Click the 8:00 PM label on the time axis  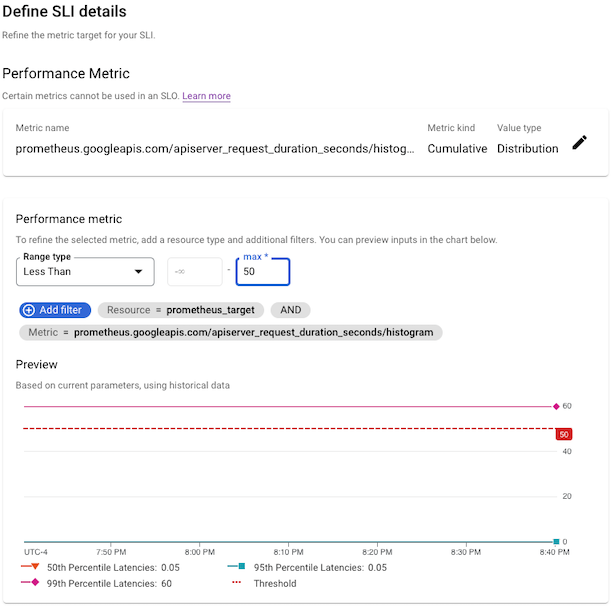(x=200, y=552)
